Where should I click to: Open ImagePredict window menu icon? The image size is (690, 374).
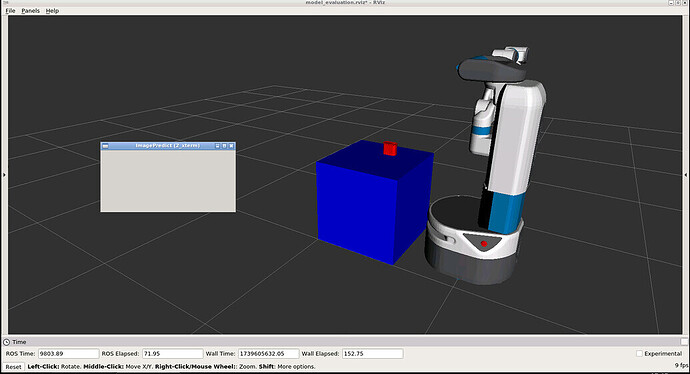105,146
